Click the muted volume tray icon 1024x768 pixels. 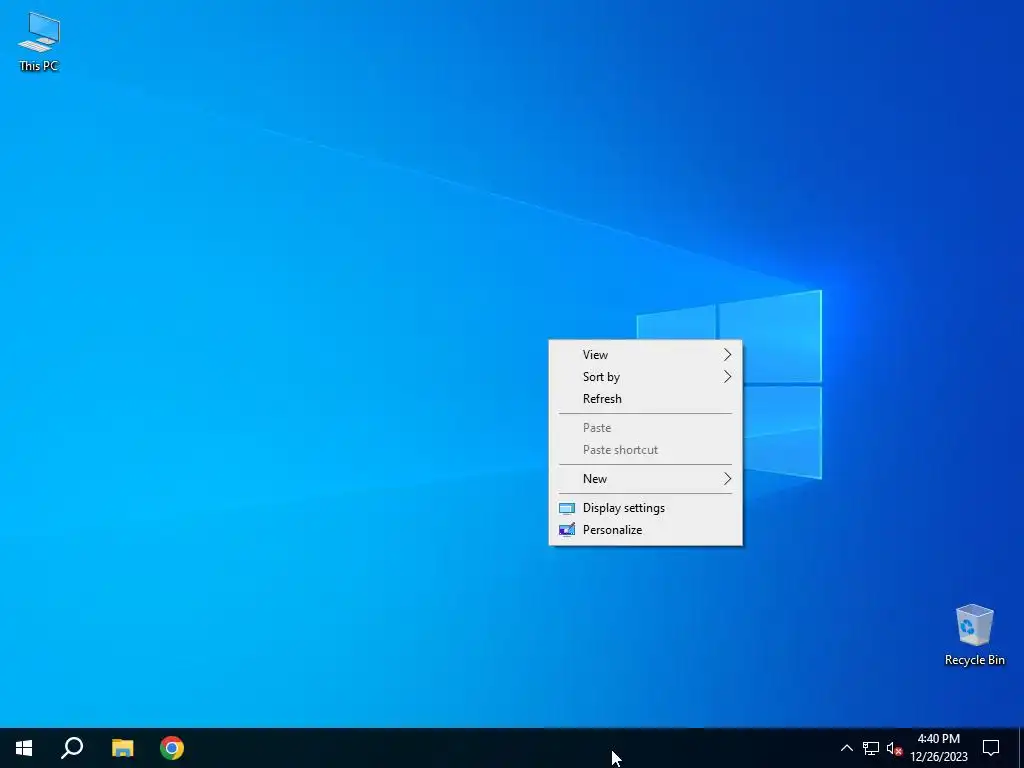(x=894, y=748)
